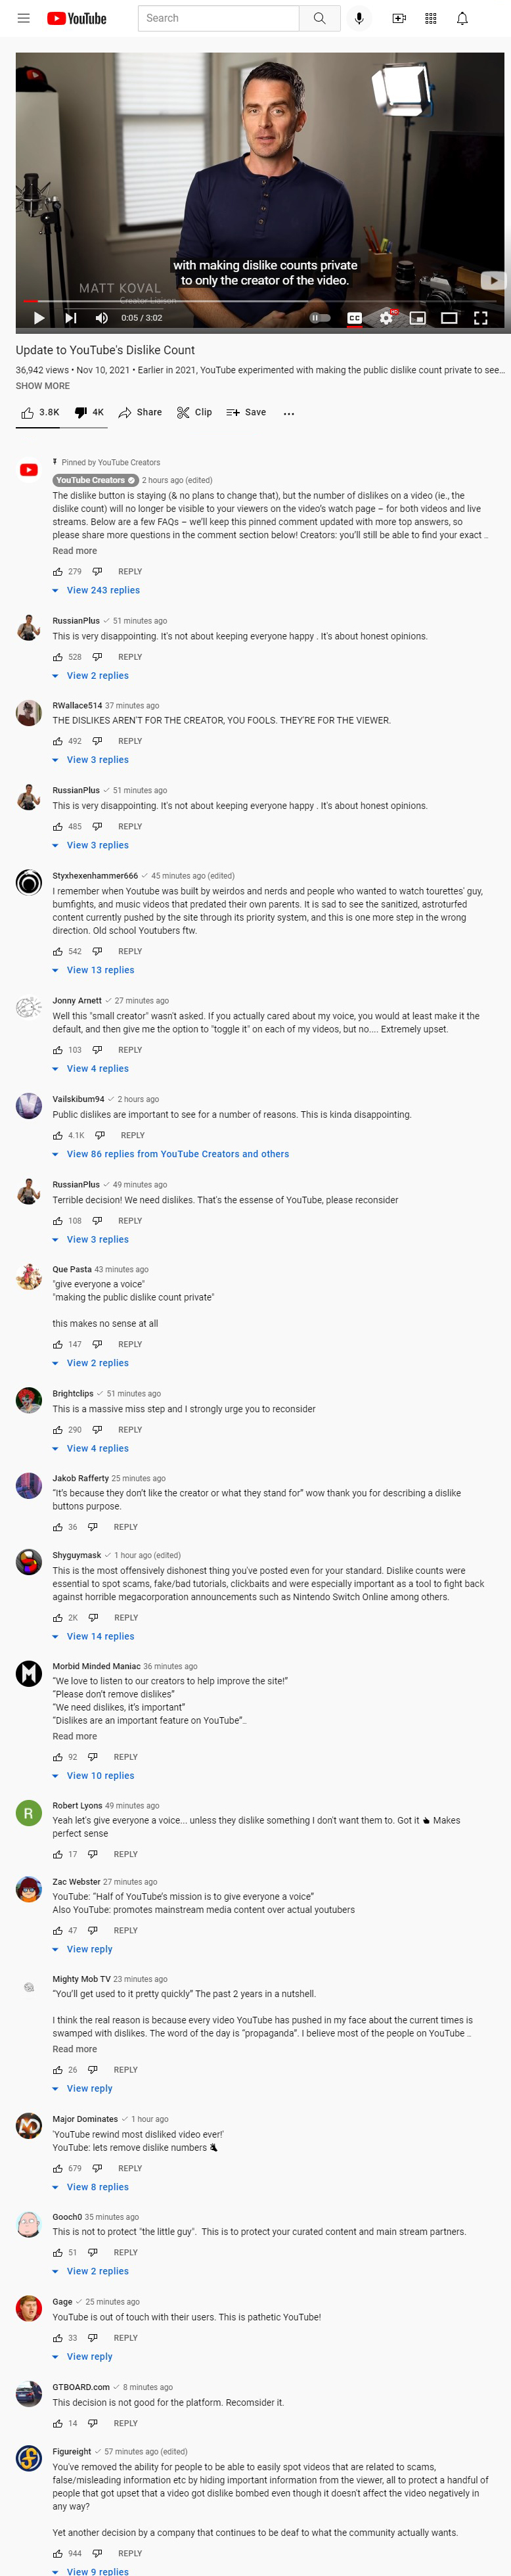Mute the video with the speaker icon
Image resolution: width=511 pixels, height=2576 pixels.
(101, 318)
